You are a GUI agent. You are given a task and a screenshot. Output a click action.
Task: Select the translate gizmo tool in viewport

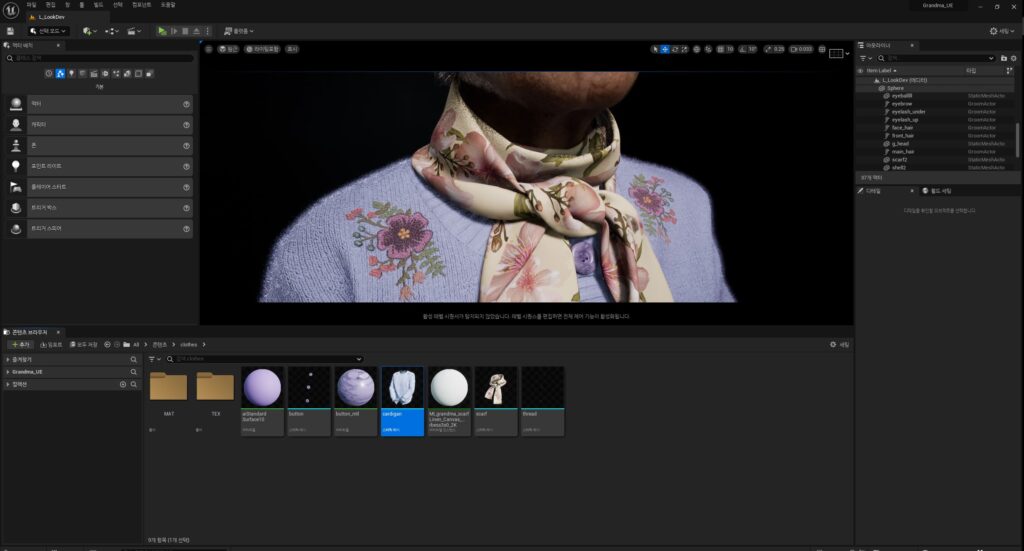(x=665, y=49)
